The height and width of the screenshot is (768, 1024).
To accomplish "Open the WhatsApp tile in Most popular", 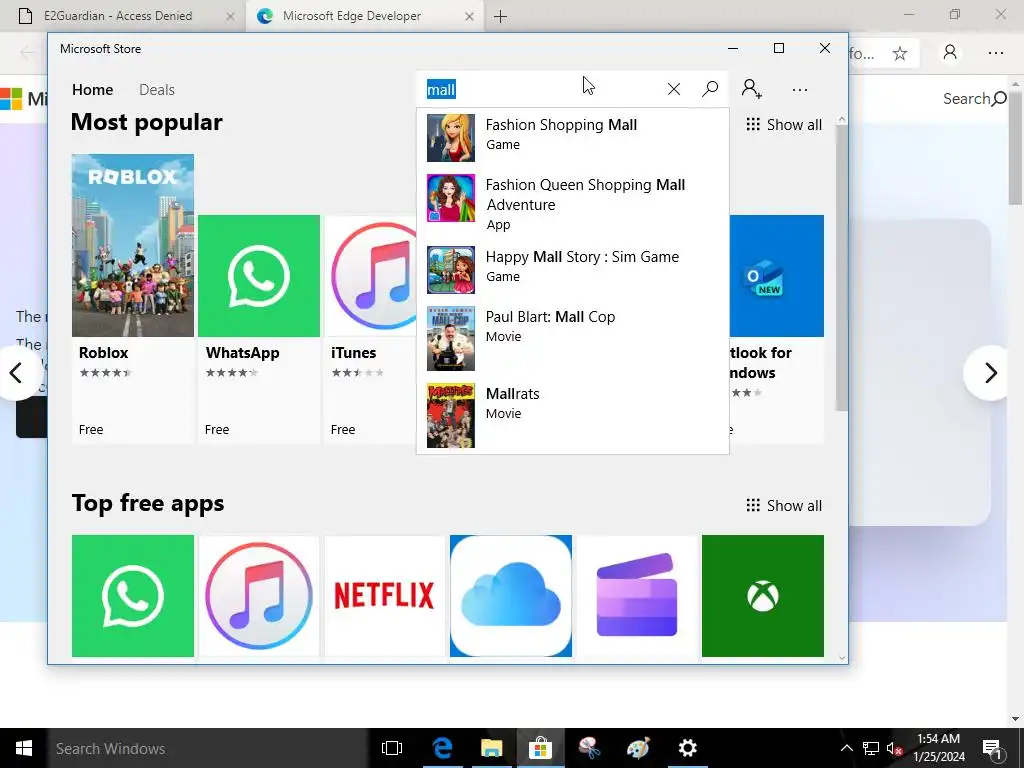I will (x=259, y=329).
